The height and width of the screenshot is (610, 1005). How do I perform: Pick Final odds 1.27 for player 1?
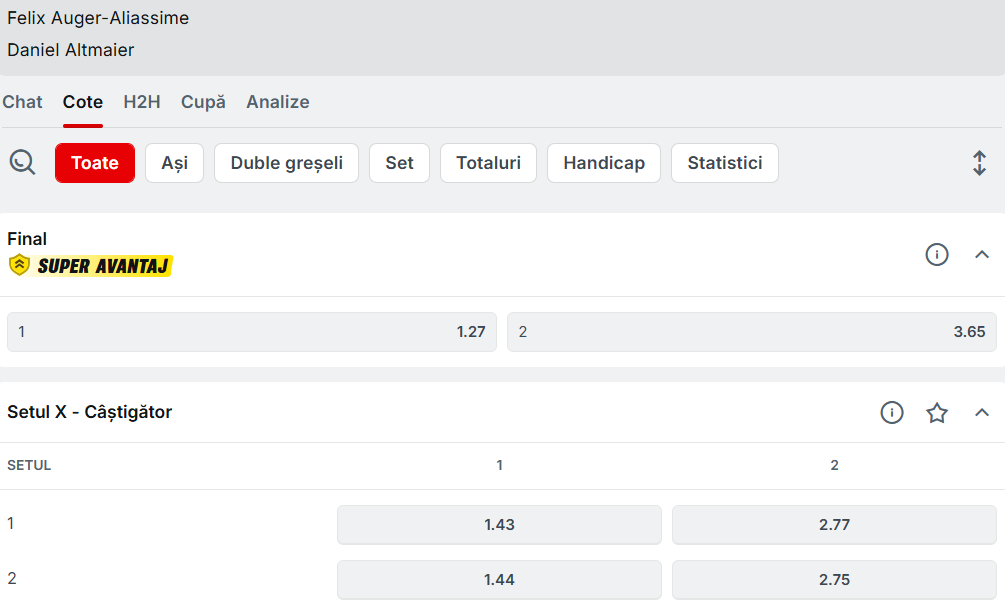point(252,332)
